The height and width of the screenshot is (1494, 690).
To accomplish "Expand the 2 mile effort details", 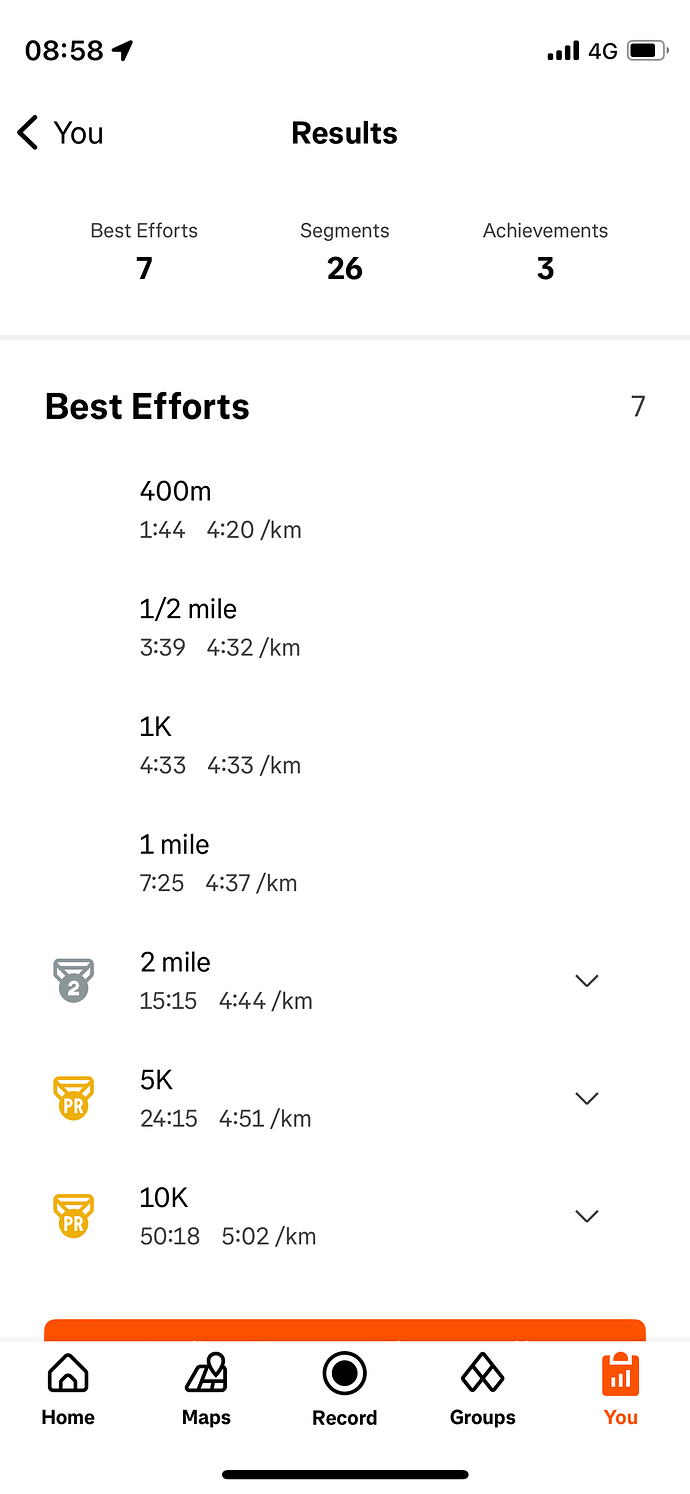I will click(587, 981).
